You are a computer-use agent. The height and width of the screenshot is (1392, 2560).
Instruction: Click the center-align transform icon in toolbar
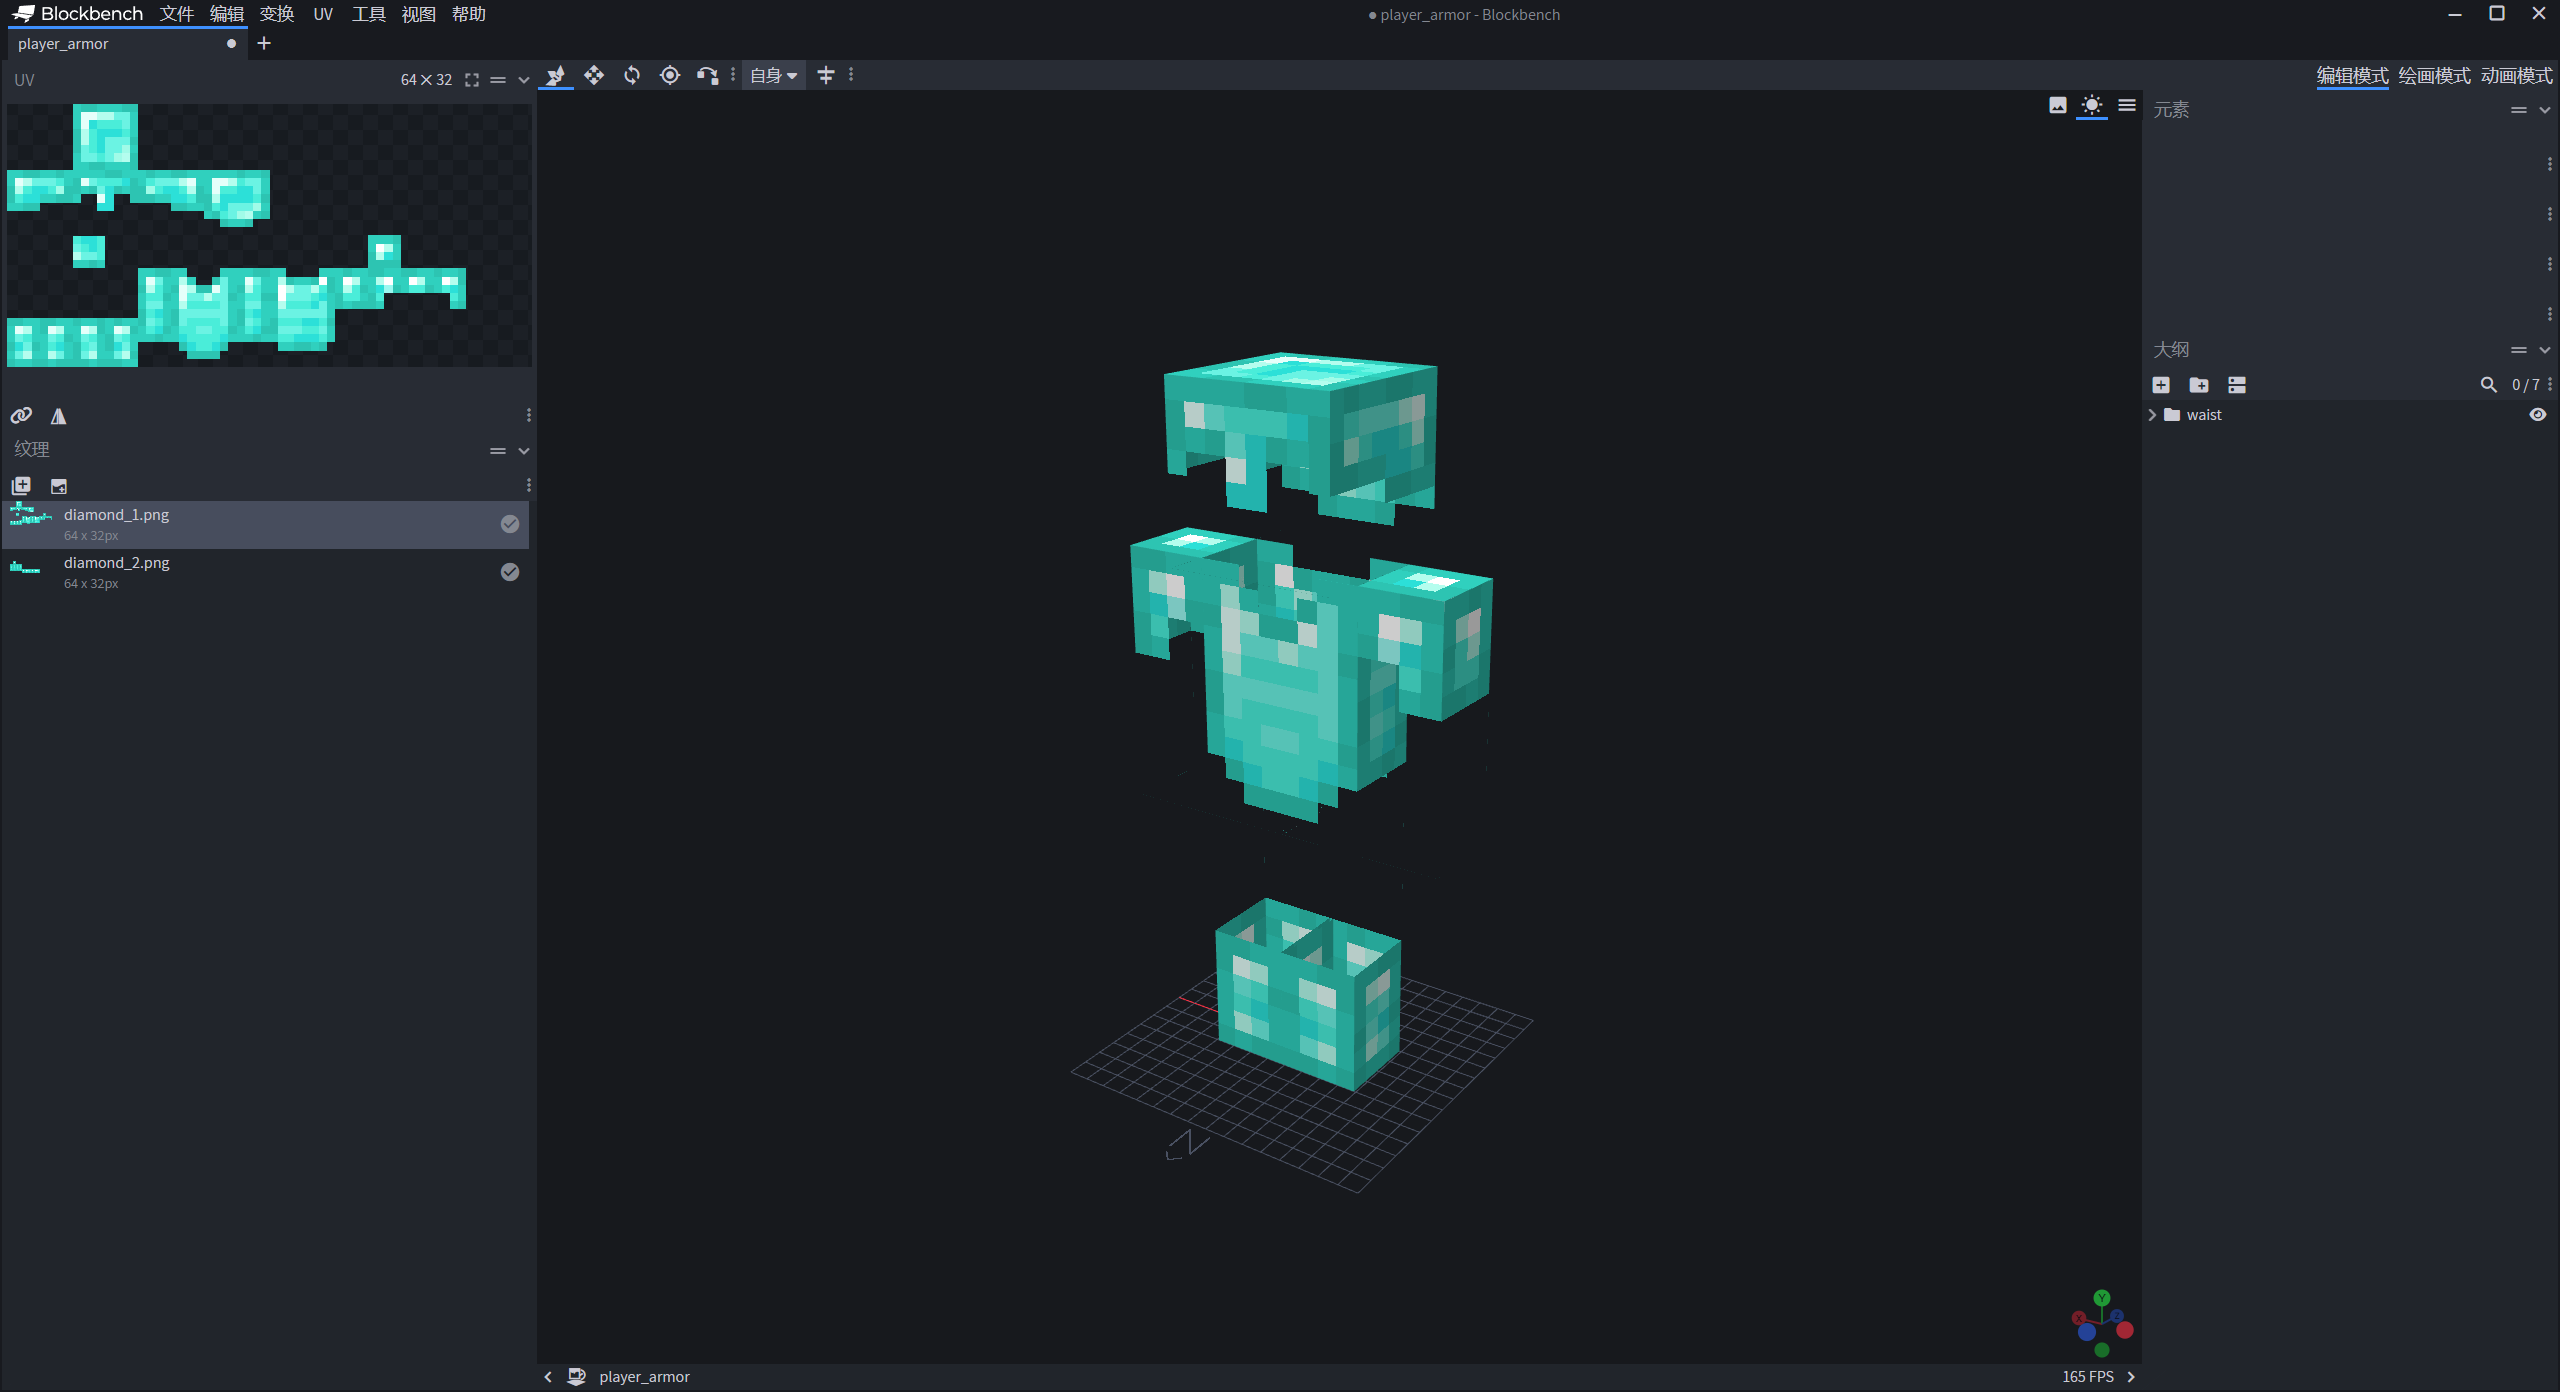coord(826,75)
